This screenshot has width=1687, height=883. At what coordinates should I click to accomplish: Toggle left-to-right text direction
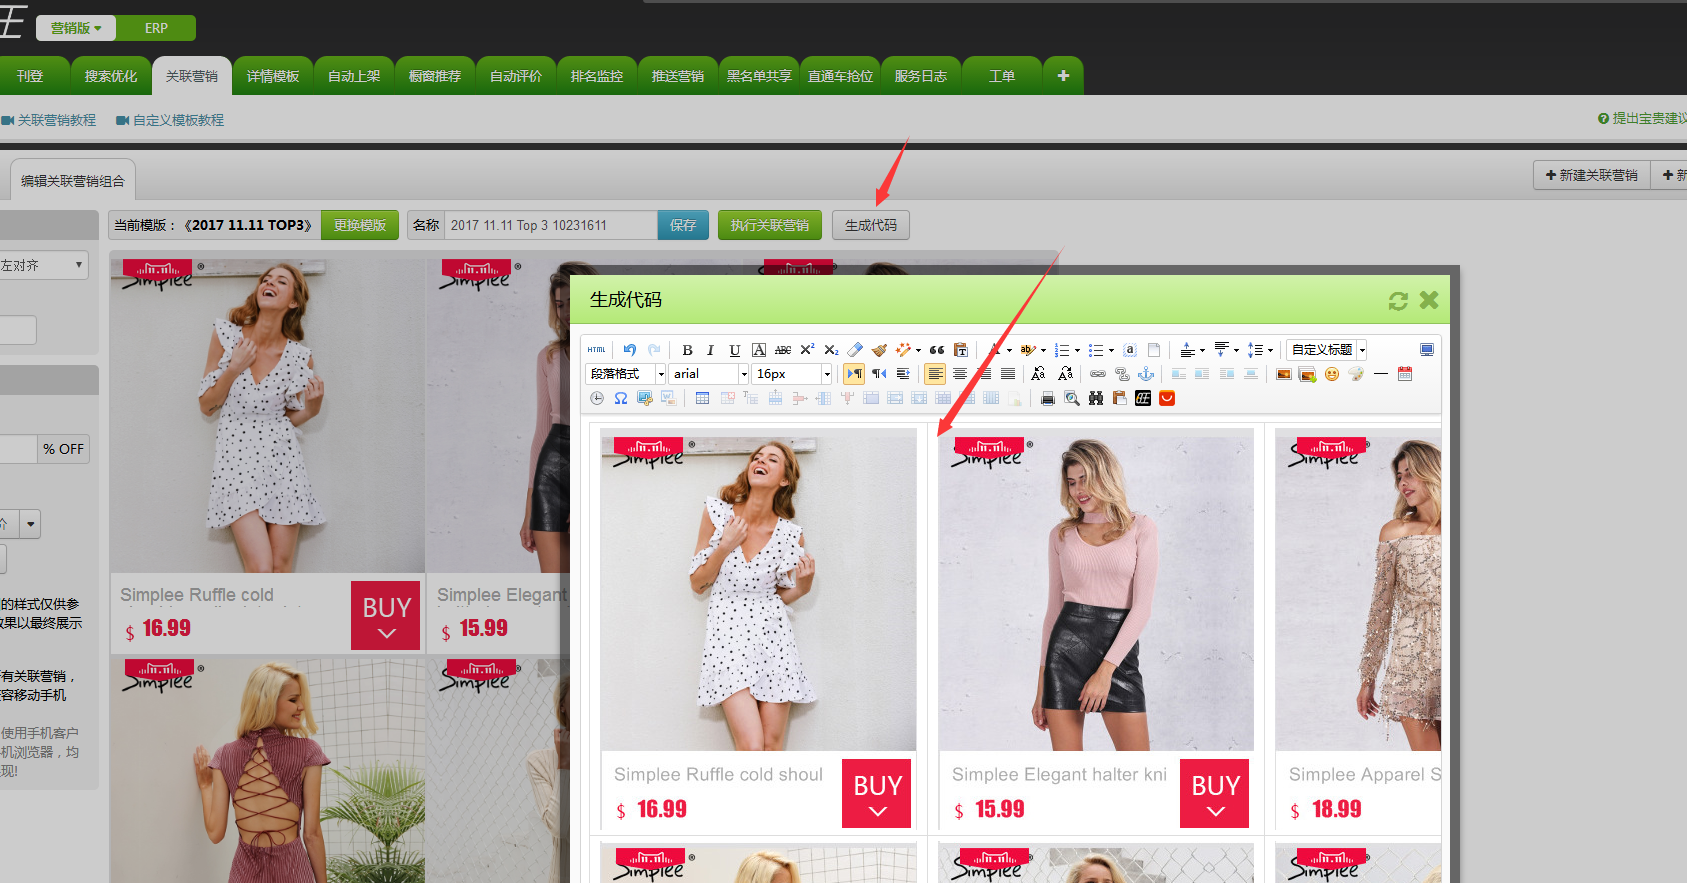(854, 374)
